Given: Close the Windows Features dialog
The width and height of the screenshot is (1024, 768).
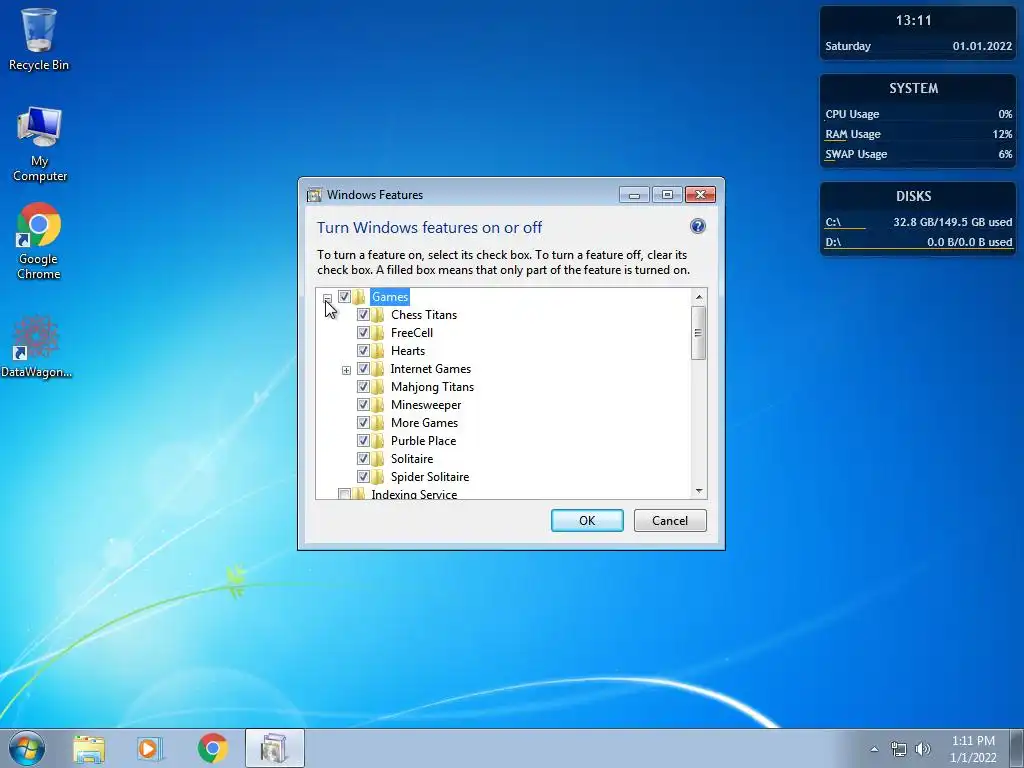Looking at the screenshot, I should (700, 195).
